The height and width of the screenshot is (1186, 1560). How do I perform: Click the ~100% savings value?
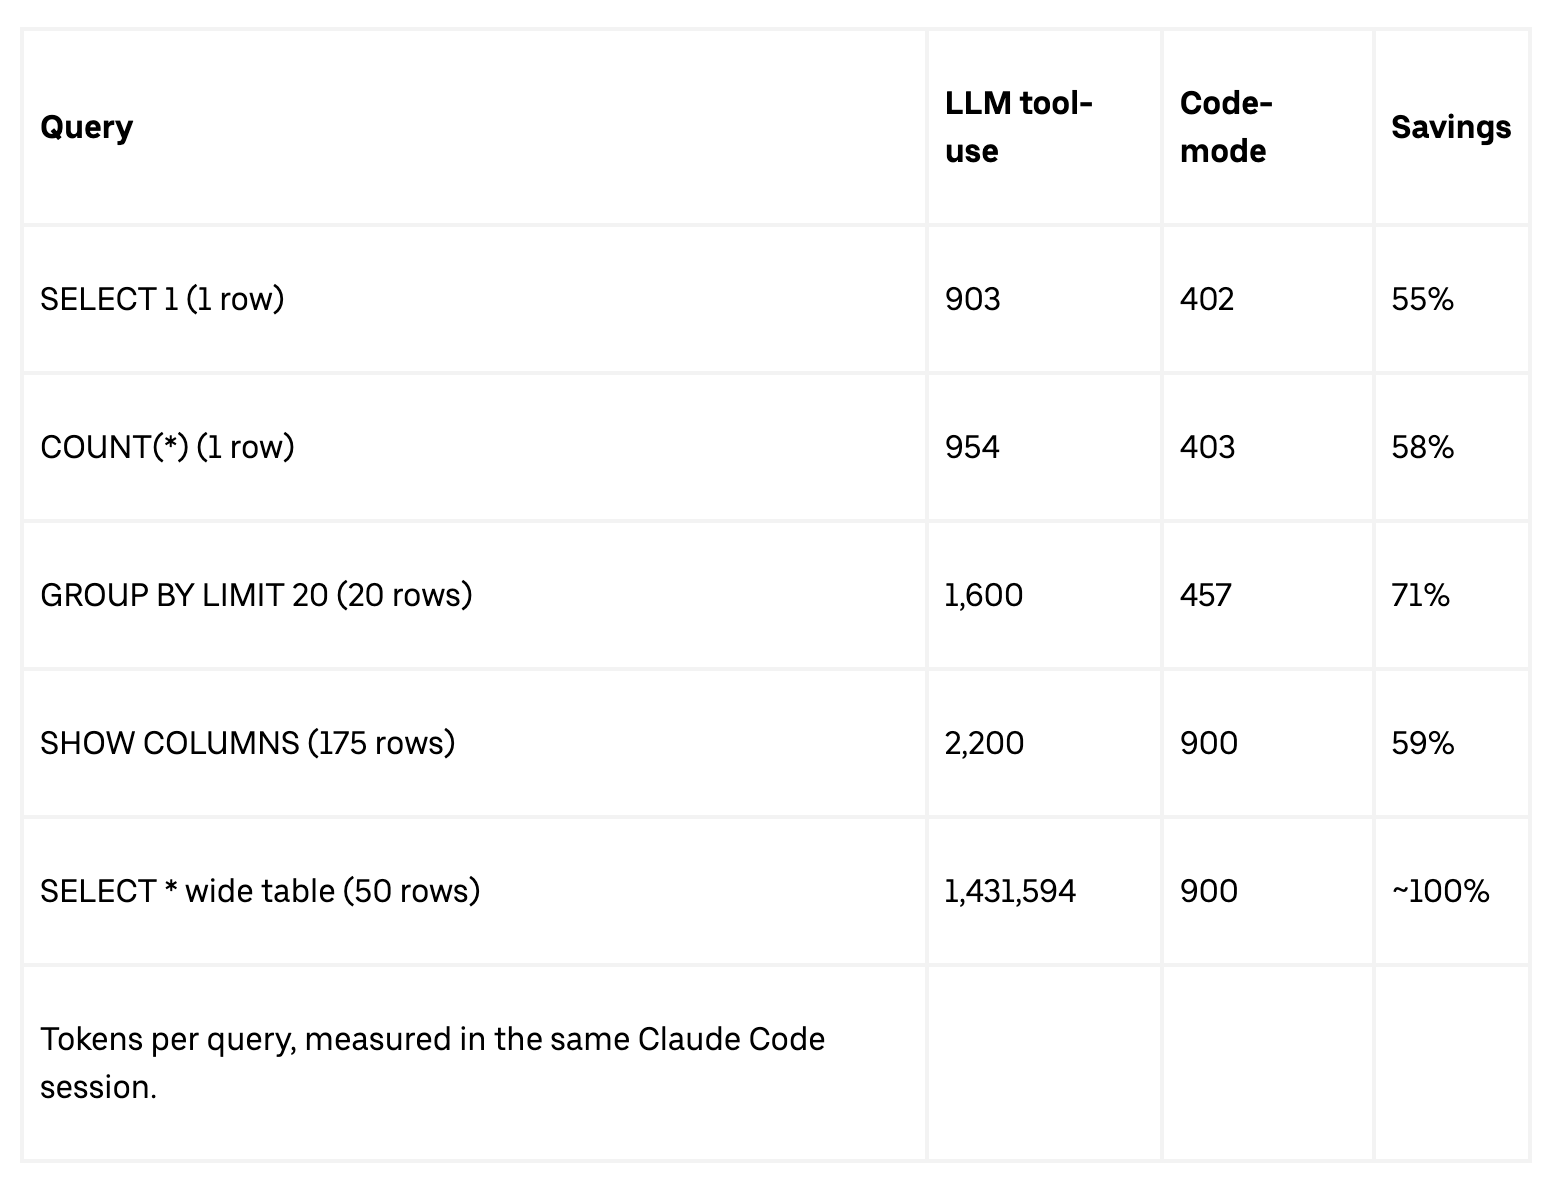point(1440,891)
